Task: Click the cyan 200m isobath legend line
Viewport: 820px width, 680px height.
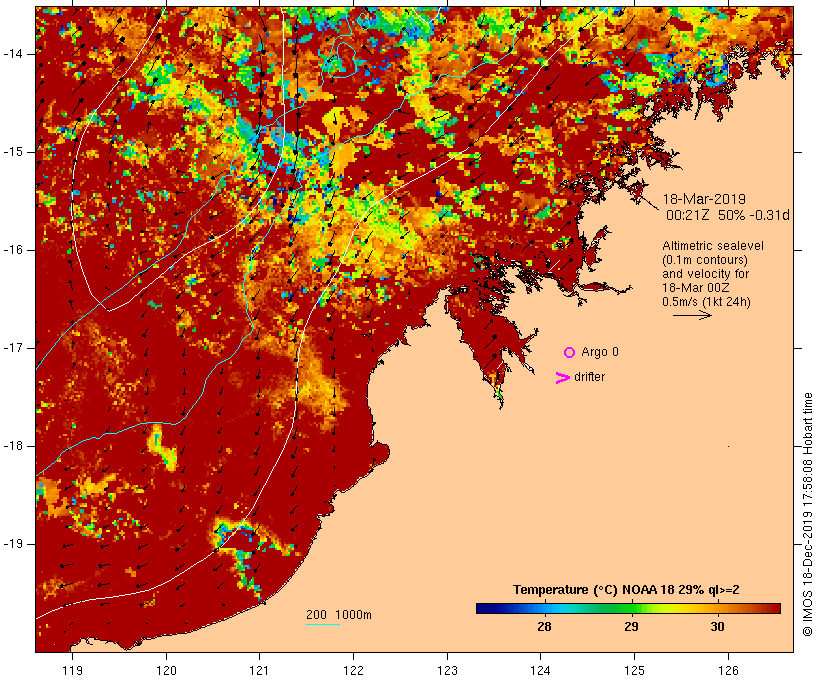Action: 323,624
